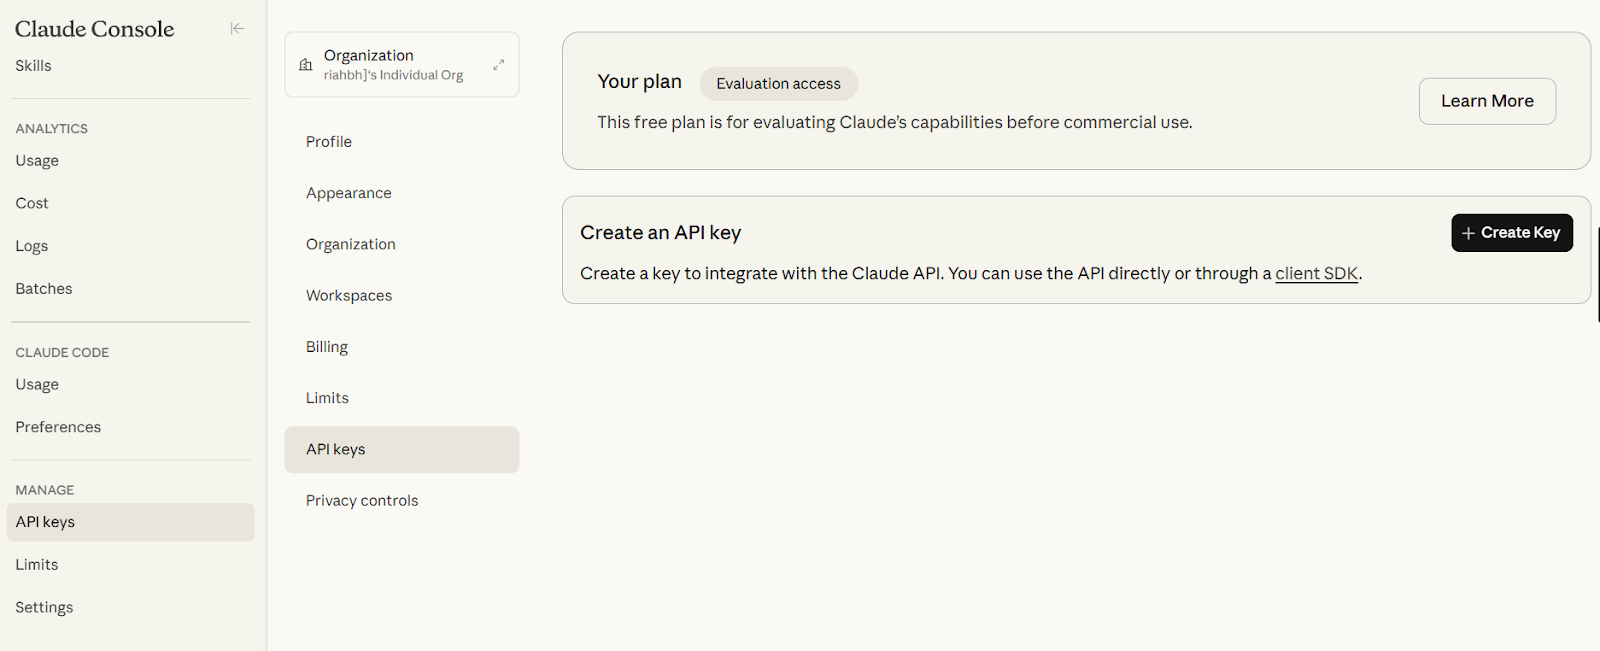Select the API keys settings tab
This screenshot has height=651, width=1600.
point(401,450)
